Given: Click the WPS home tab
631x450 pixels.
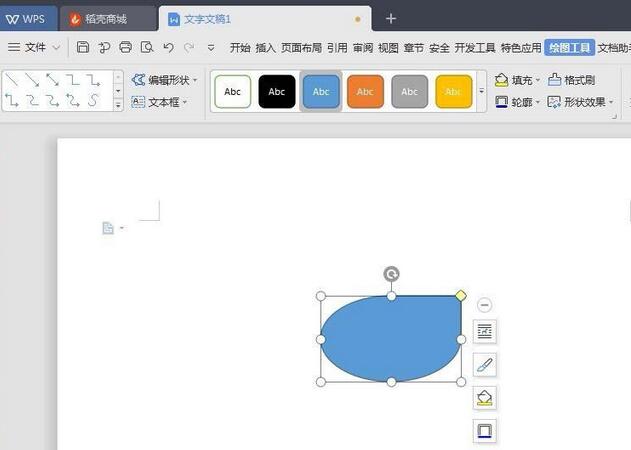Looking at the screenshot, I should 26,19.
